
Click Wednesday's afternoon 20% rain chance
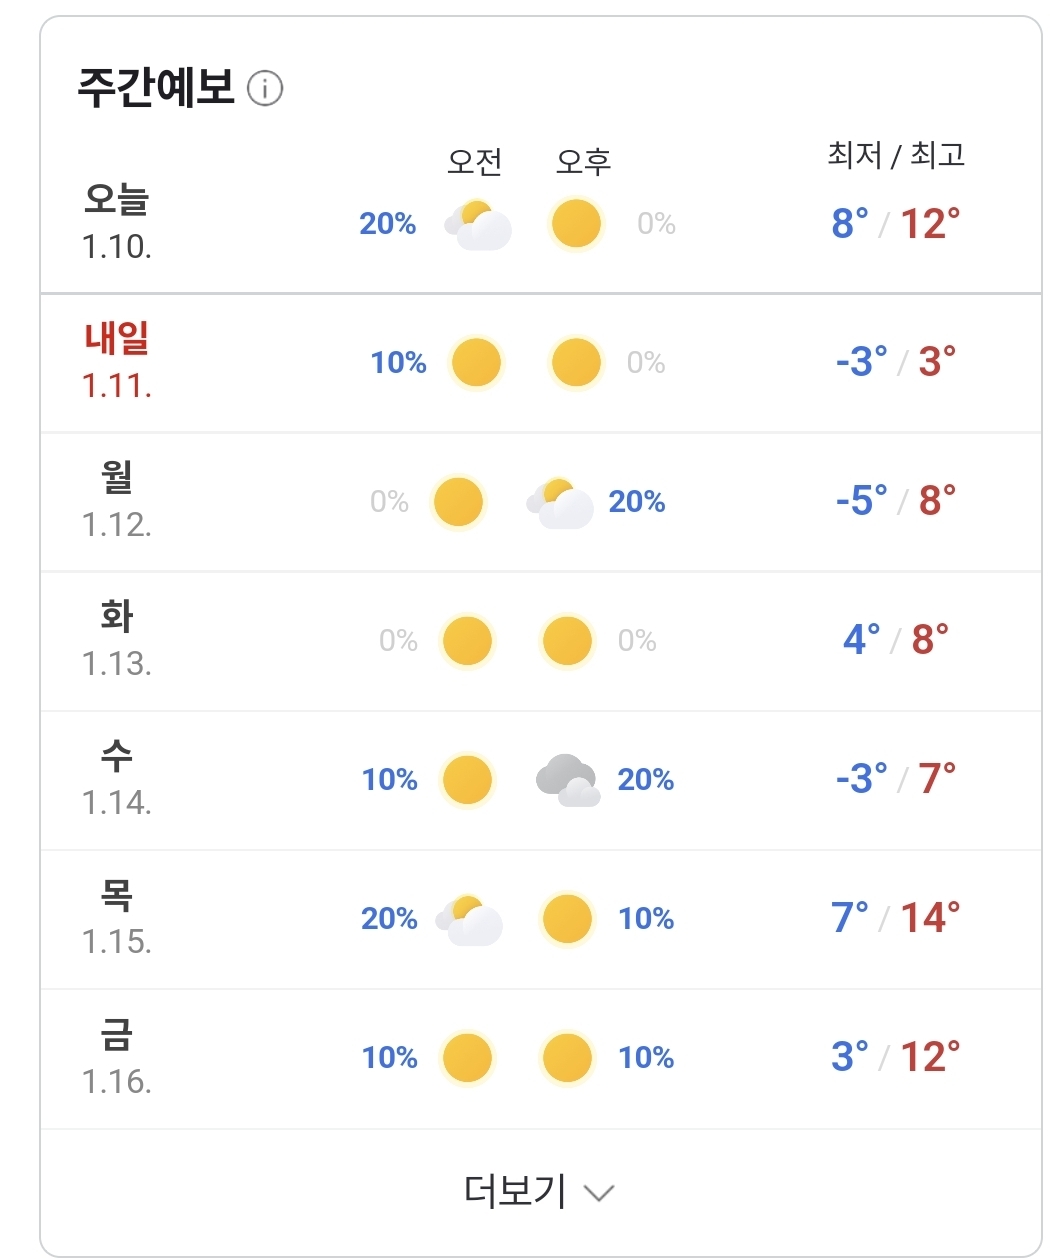pos(646,780)
